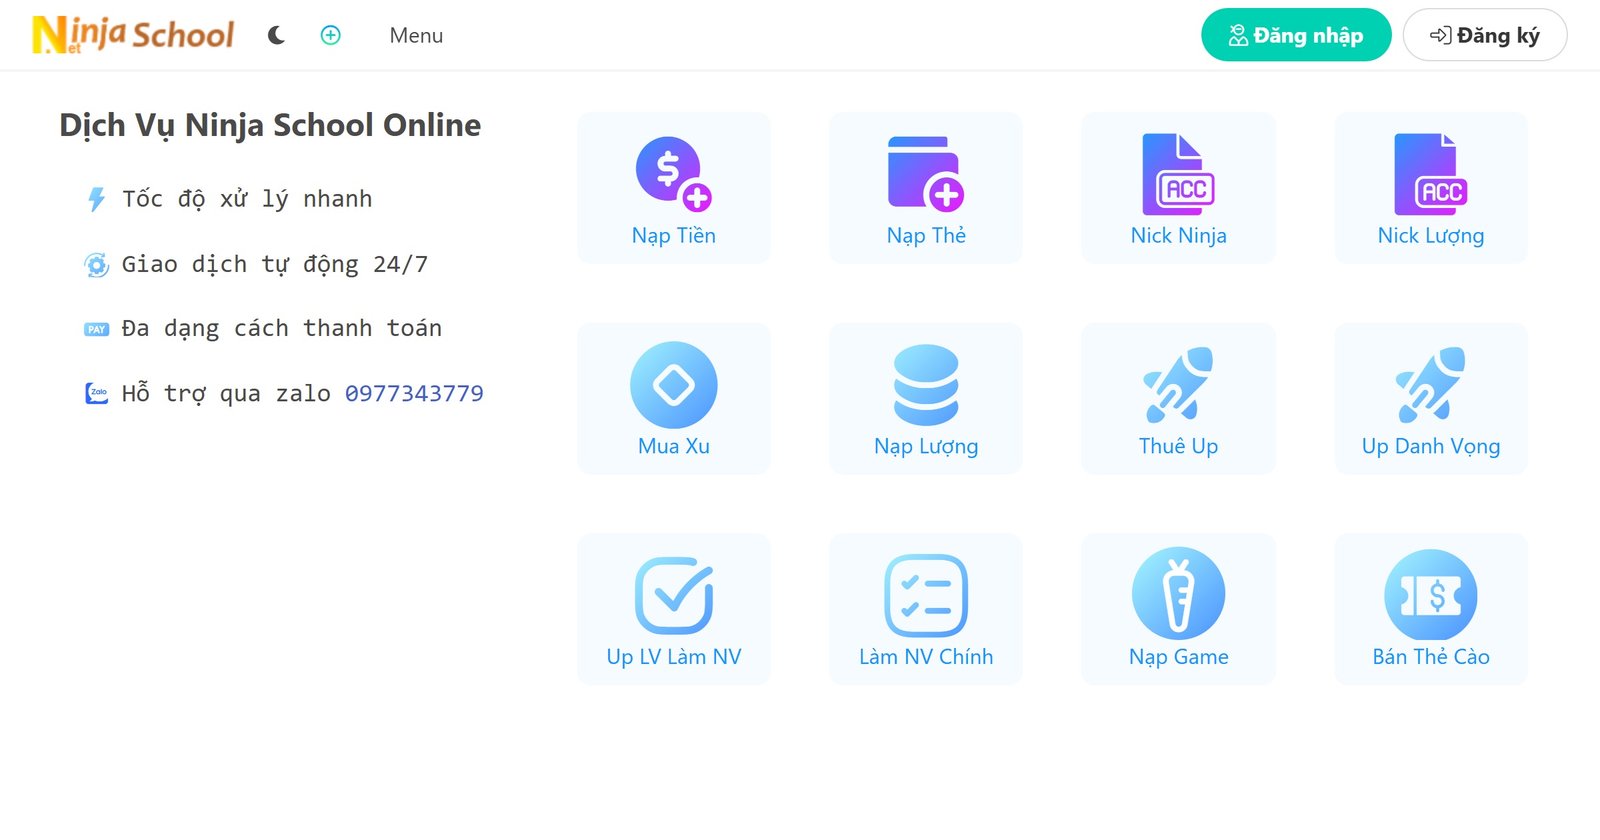The image size is (1600, 840).
Task: Open the Nạp Thẻ wallet icon
Action: [x=926, y=174]
